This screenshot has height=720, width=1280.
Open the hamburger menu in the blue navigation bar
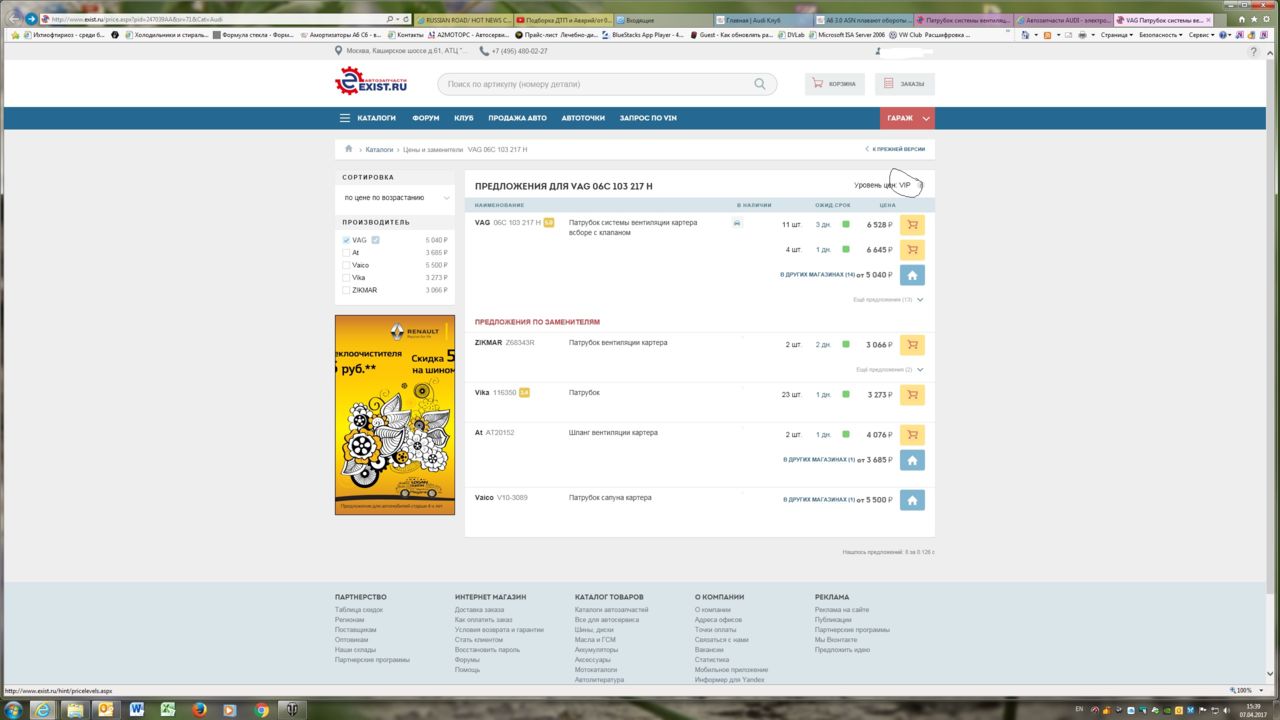(345, 118)
